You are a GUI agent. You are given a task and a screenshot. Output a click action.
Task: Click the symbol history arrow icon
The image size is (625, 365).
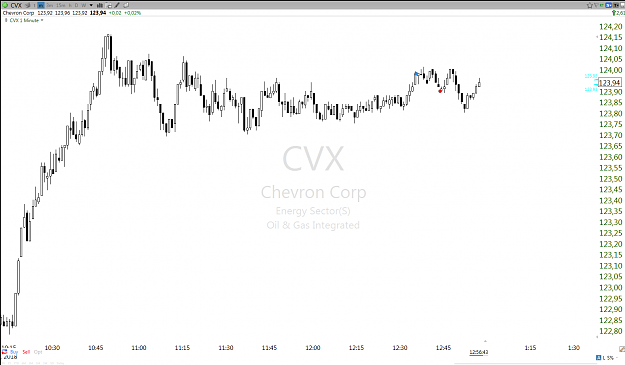tap(28, 5)
